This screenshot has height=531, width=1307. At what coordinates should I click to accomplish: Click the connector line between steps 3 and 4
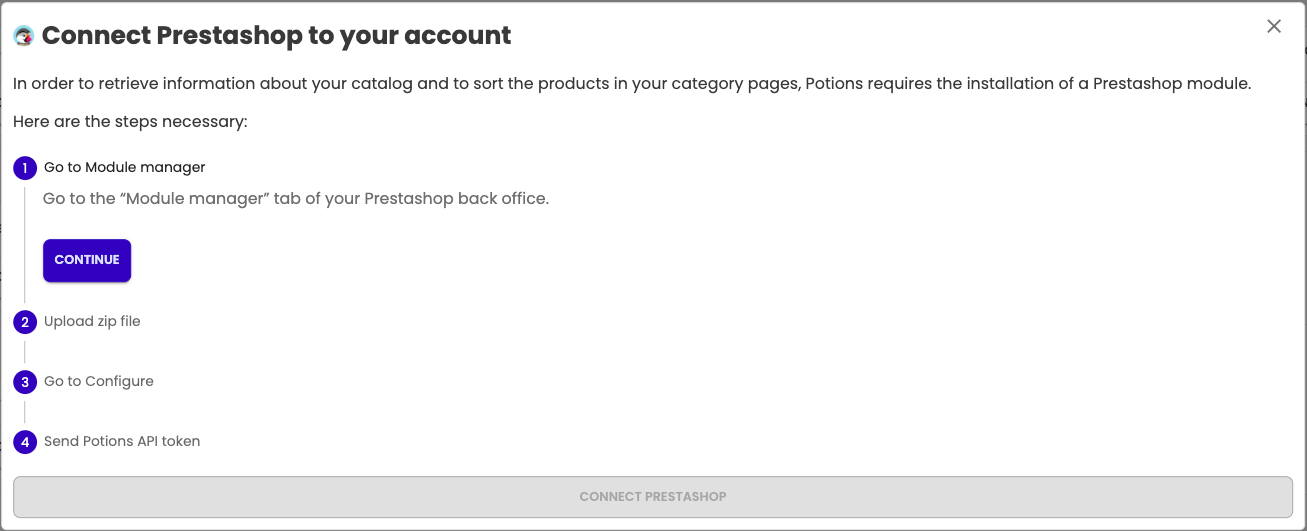pos(25,412)
